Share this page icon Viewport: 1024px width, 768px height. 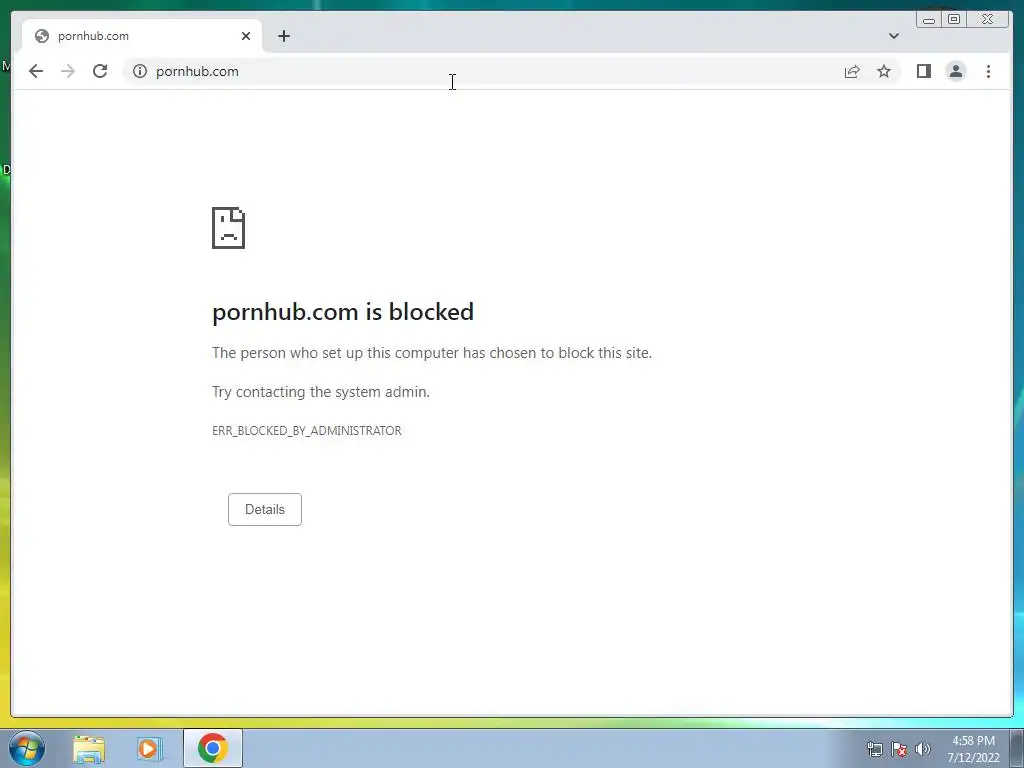[852, 71]
